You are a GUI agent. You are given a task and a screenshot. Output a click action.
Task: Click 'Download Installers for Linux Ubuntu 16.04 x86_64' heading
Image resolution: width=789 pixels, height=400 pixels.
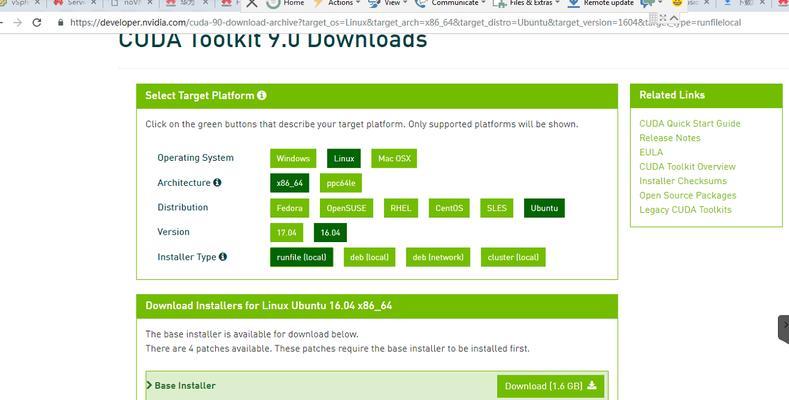point(268,305)
